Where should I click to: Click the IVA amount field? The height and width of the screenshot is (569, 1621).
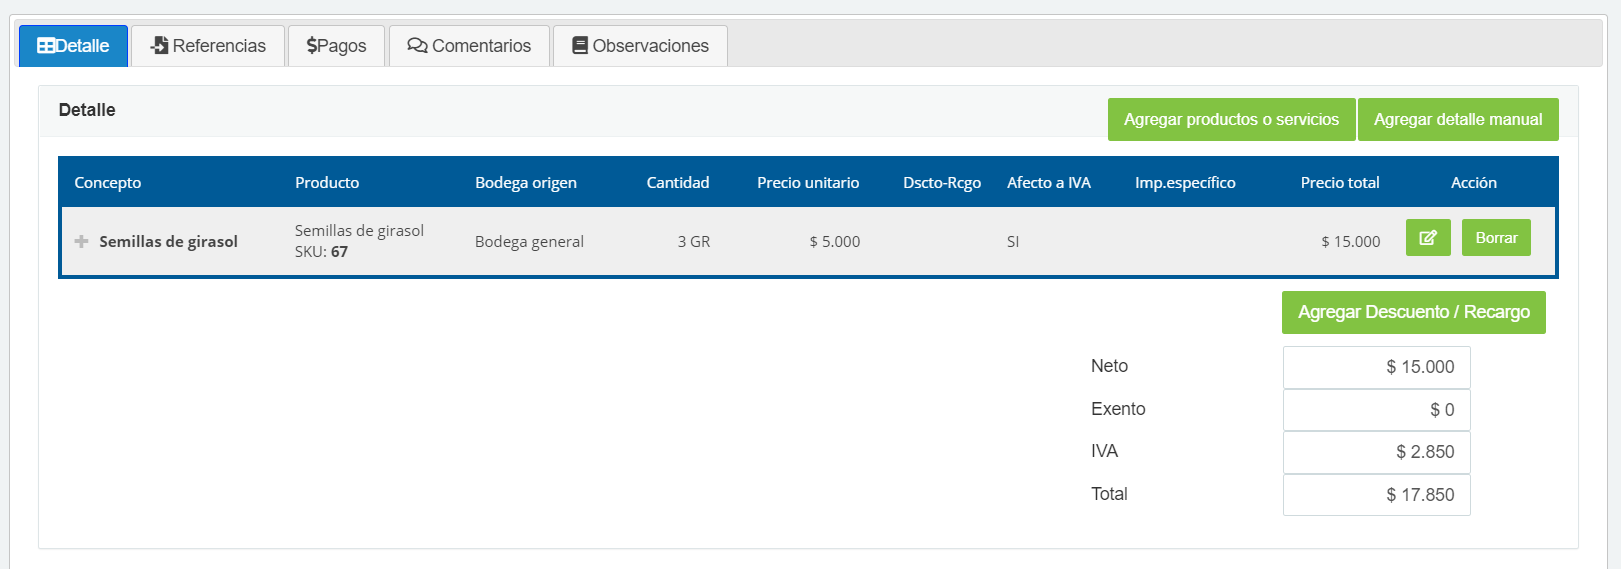(x=1376, y=452)
